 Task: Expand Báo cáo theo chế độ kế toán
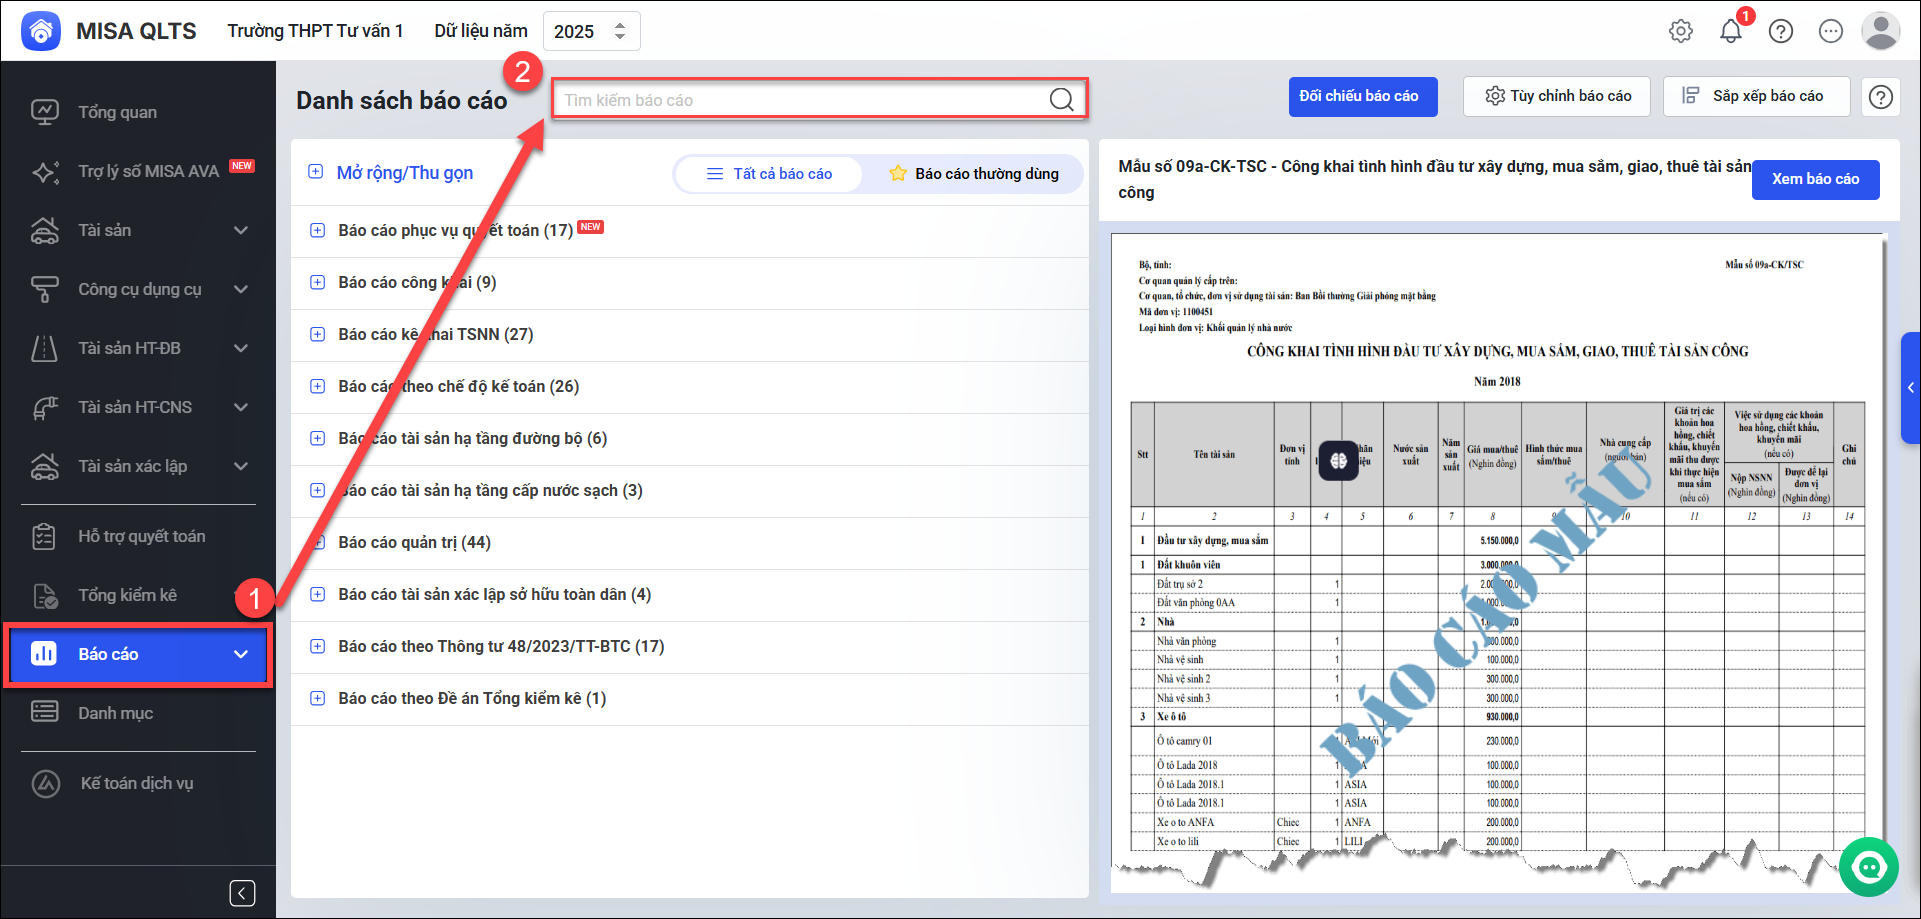point(317,386)
